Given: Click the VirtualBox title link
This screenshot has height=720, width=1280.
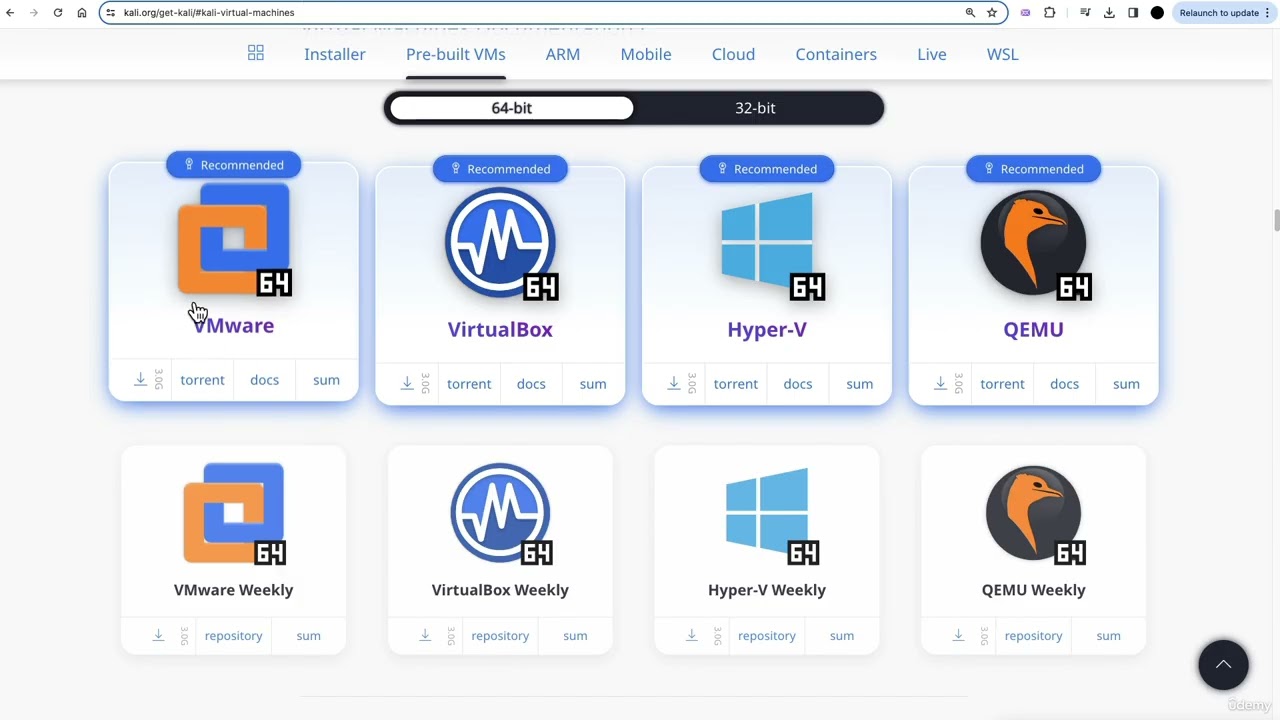Looking at the screenshot, I should coord(500,329).
